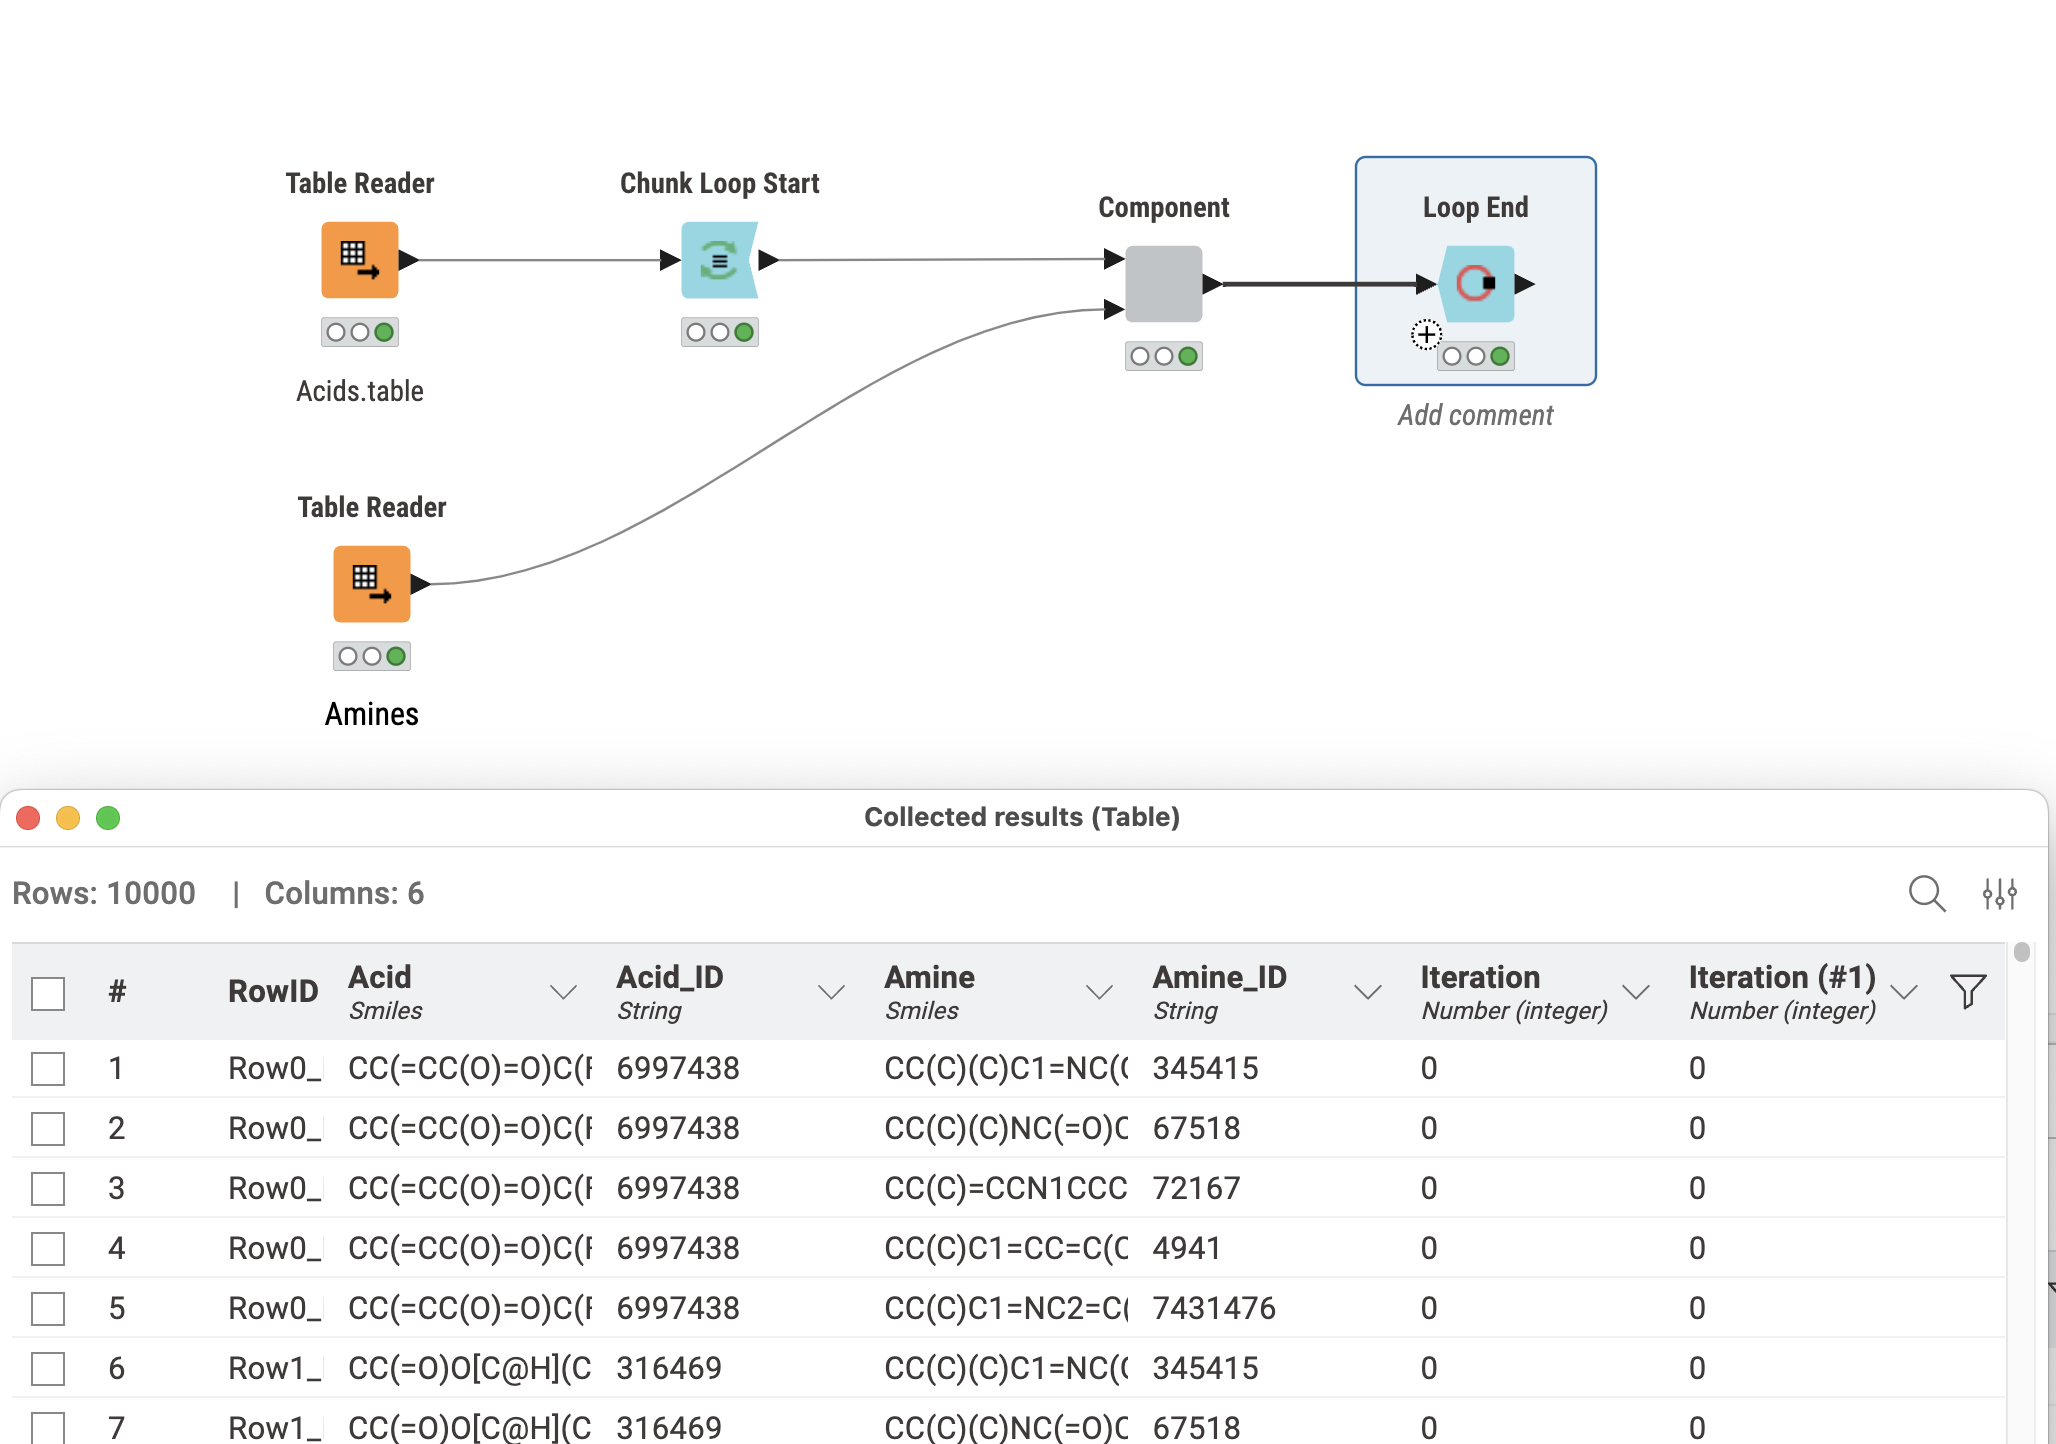Open the Iteration column dropdown chevron
The width and height of the screenshot is (2056, 1444).
coord(1636,992)
